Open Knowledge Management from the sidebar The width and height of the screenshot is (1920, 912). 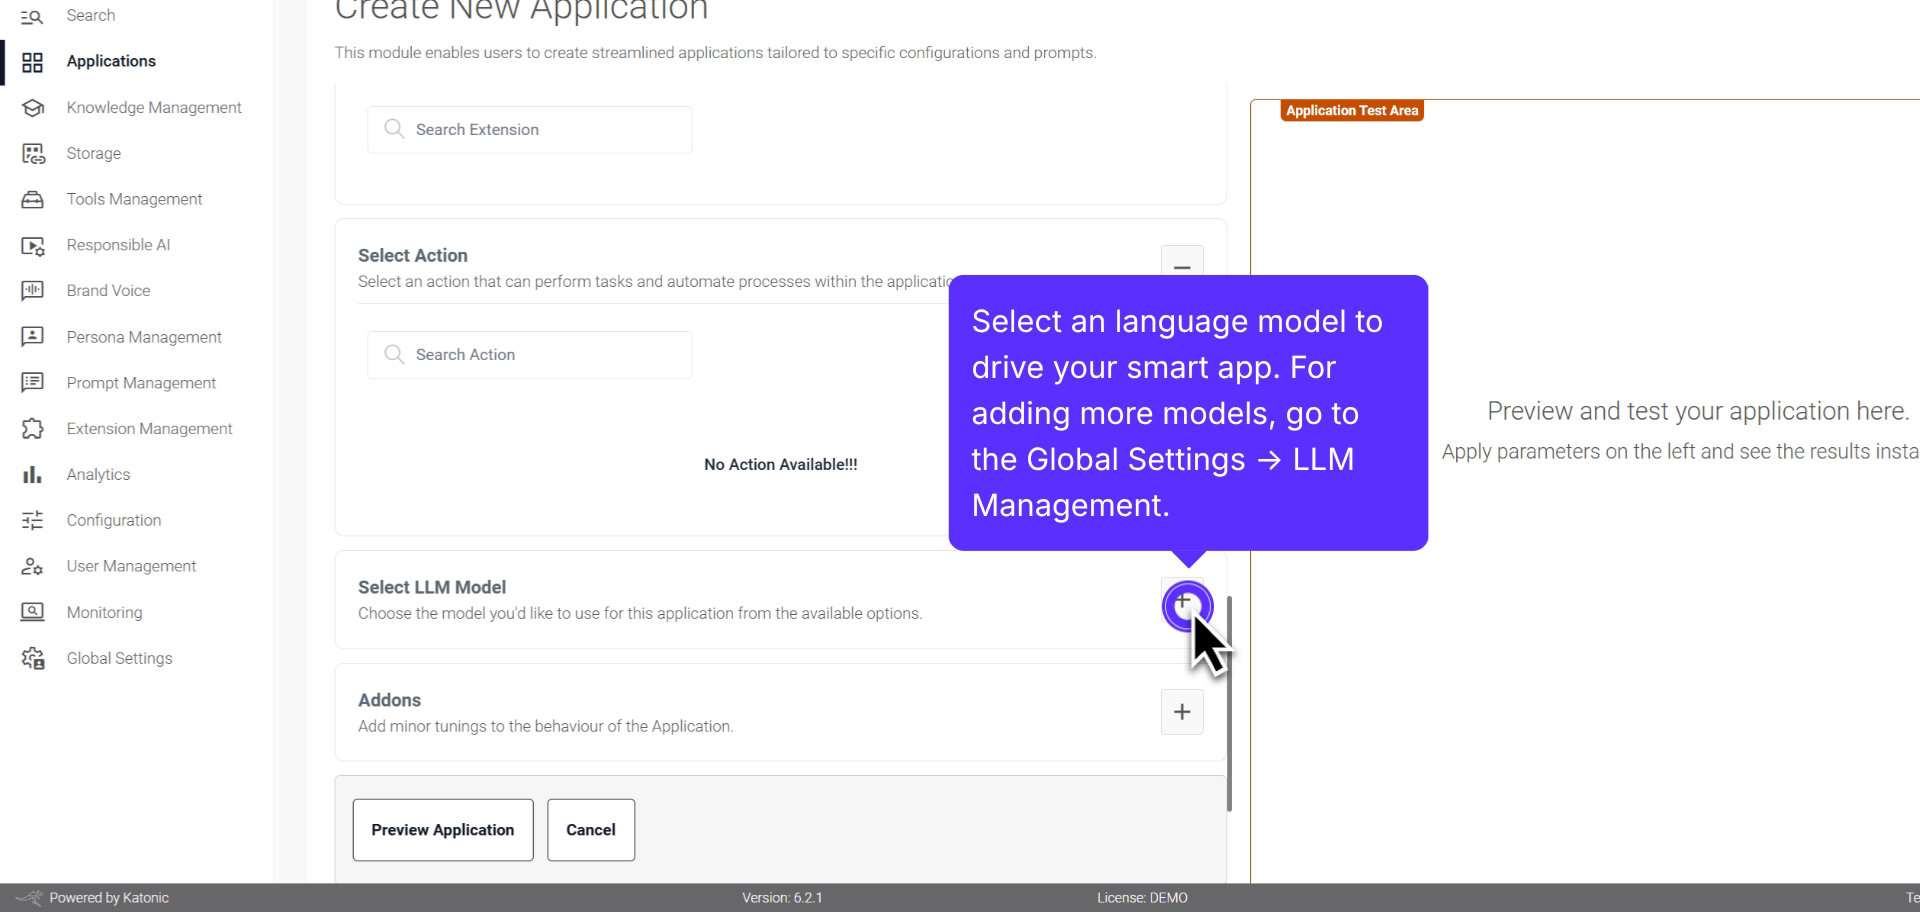[x=33, y=107]
